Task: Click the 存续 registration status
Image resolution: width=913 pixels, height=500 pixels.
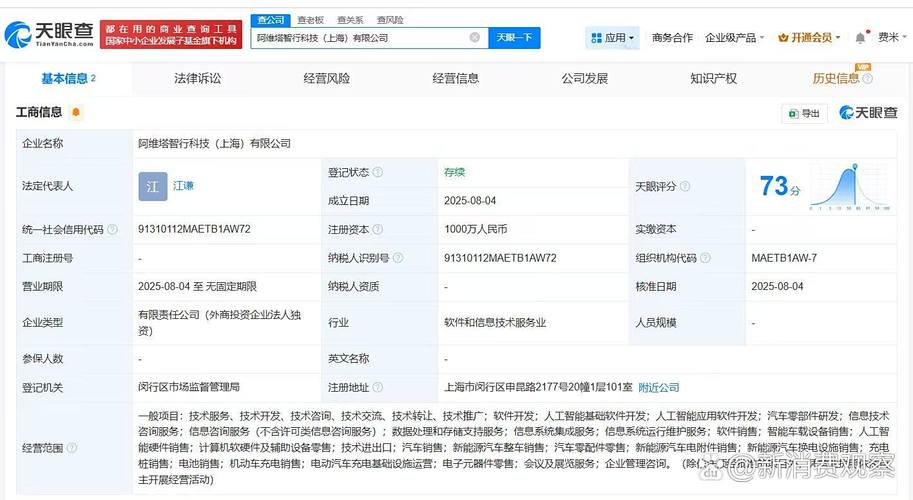Action: [x=454, y=172]
